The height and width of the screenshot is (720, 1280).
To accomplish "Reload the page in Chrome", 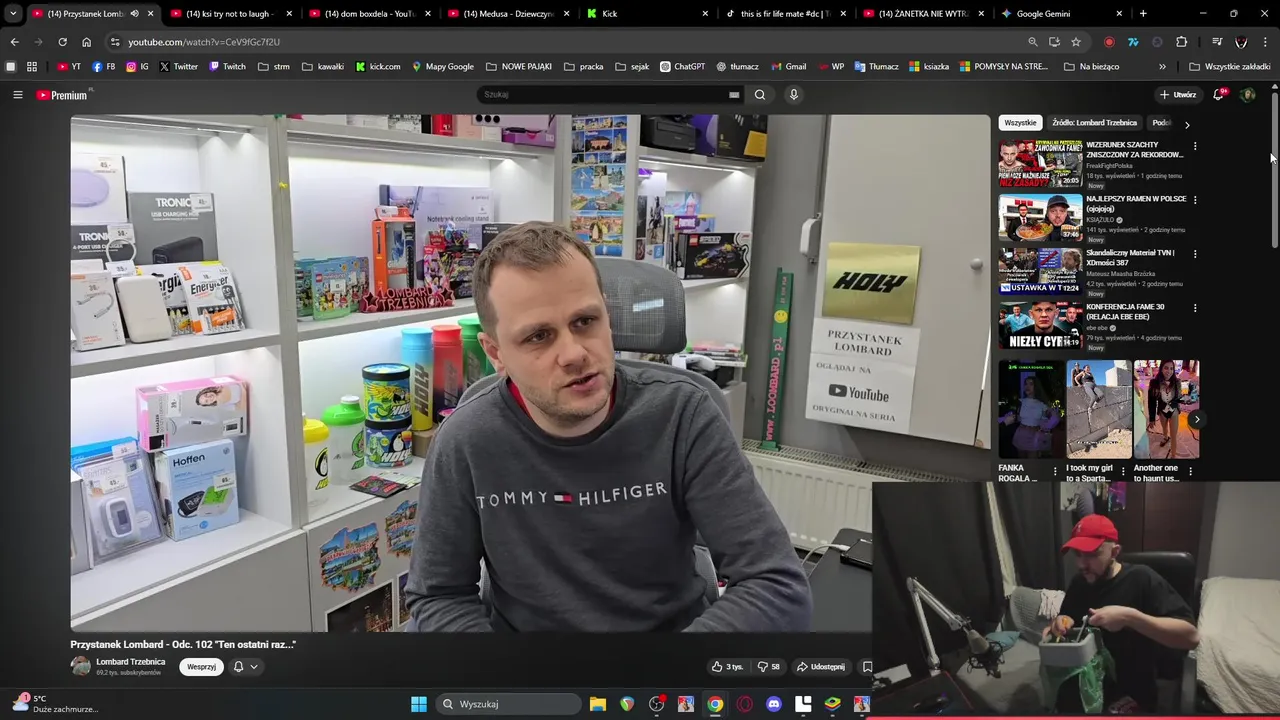I will coord(62,42).
